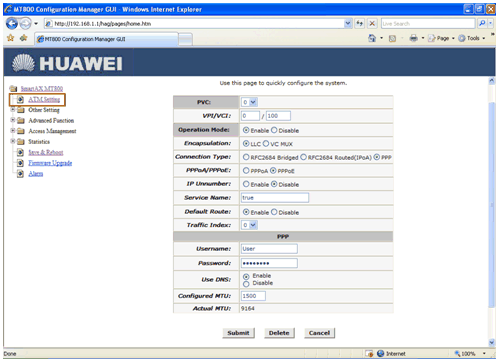Viewport: 501px width, 362px height.
Task: Click the scrollbar down arrow
Action: click(492, 342)
